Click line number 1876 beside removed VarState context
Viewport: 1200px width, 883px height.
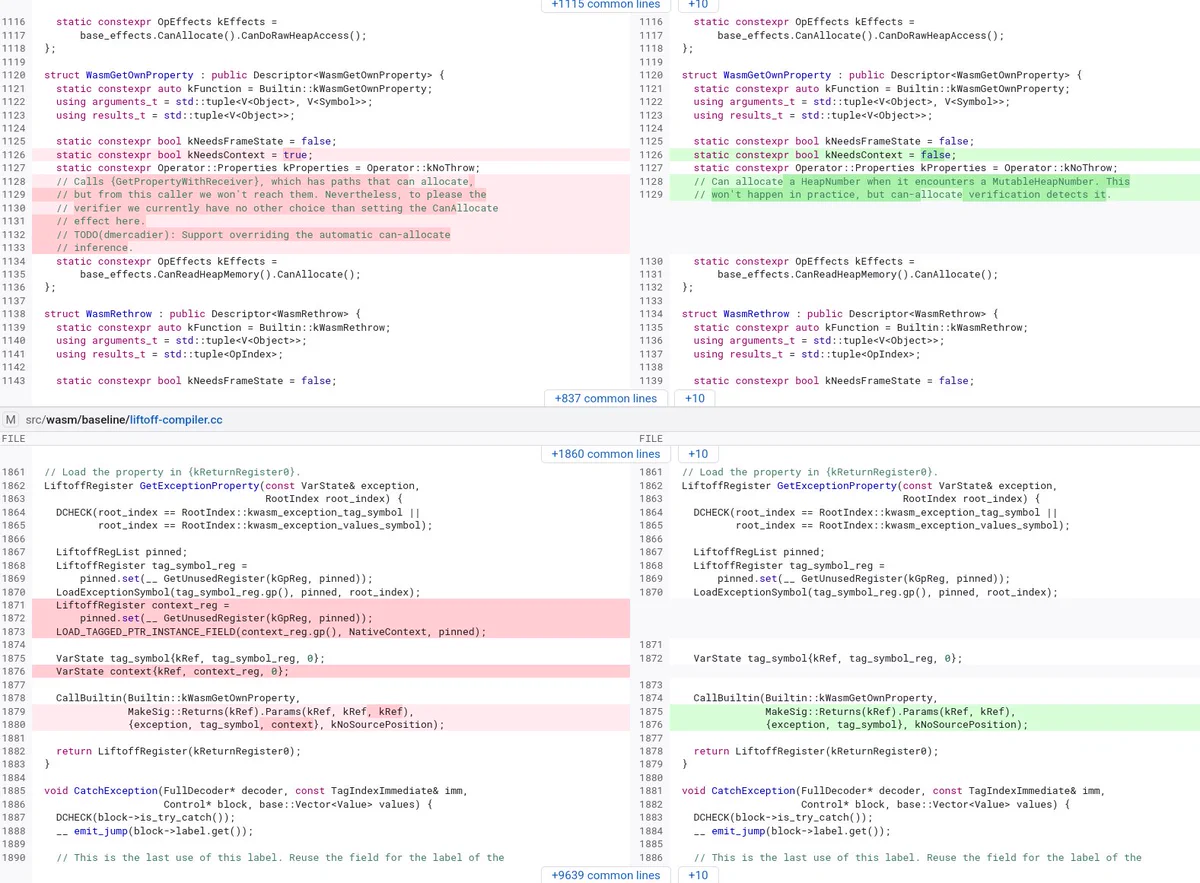click(14, 671)
